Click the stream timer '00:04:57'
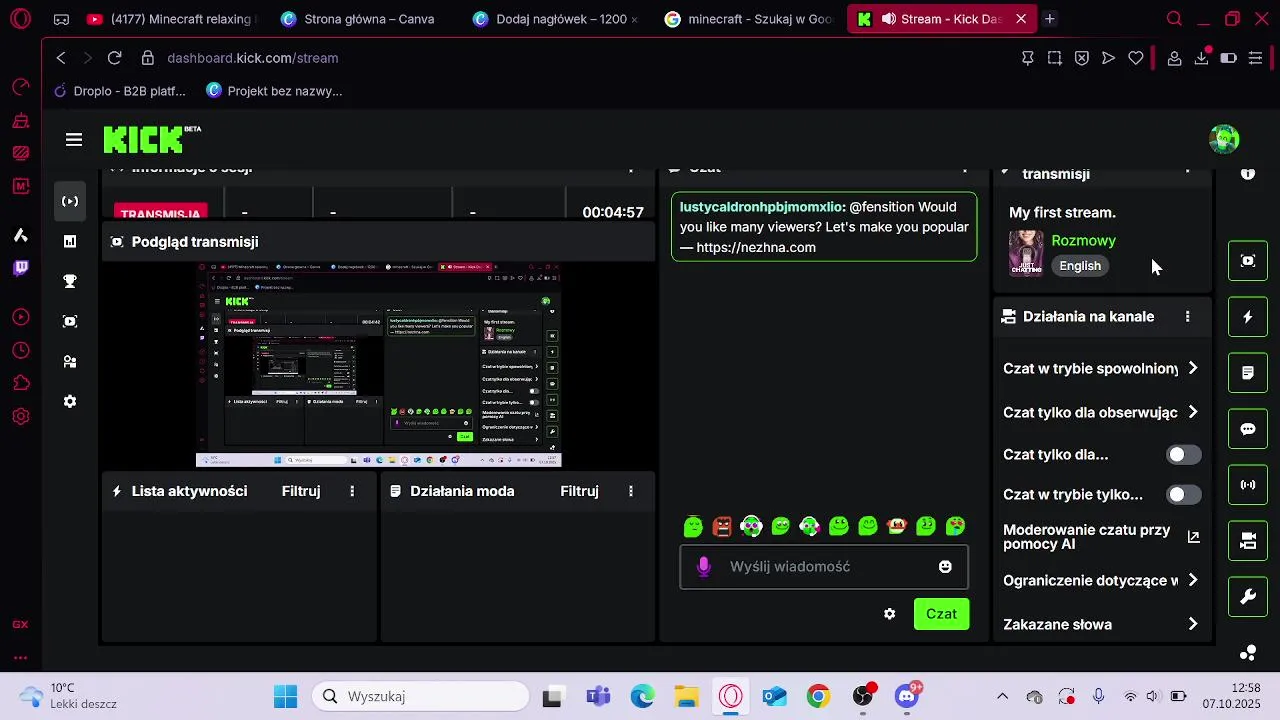Image resolution: width=1280 pixels, height=720 pixels. point(612,212)
